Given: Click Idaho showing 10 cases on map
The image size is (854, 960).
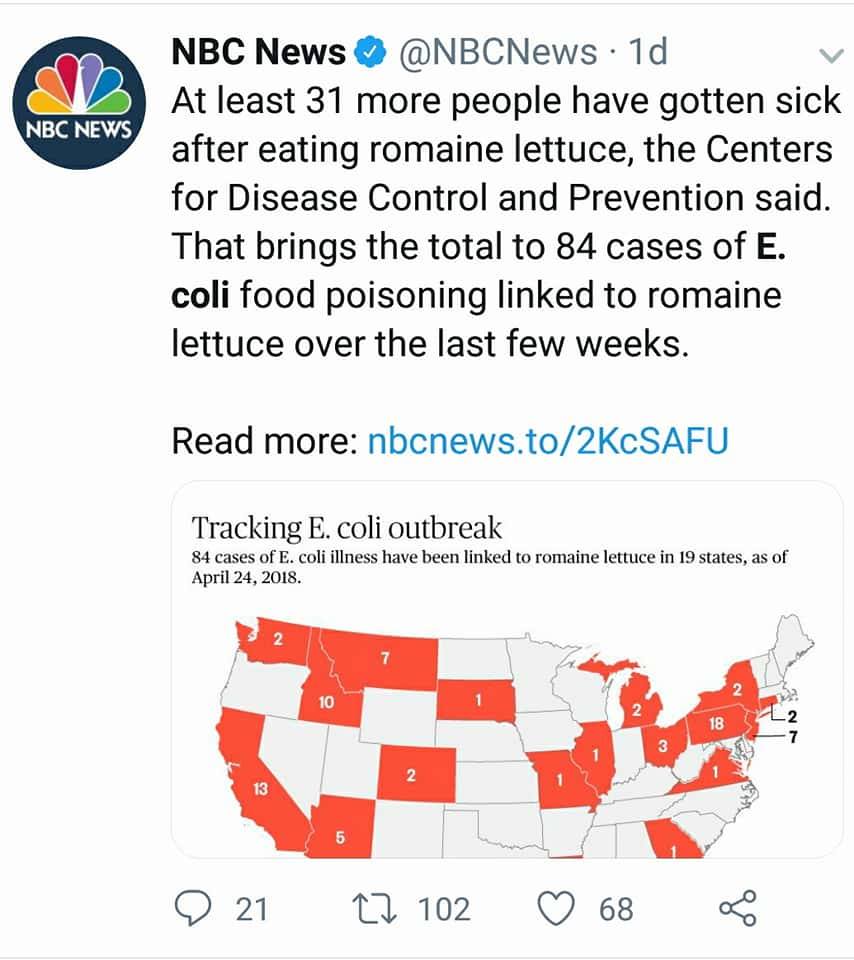Looking at the screenshot, I should 325,702.
